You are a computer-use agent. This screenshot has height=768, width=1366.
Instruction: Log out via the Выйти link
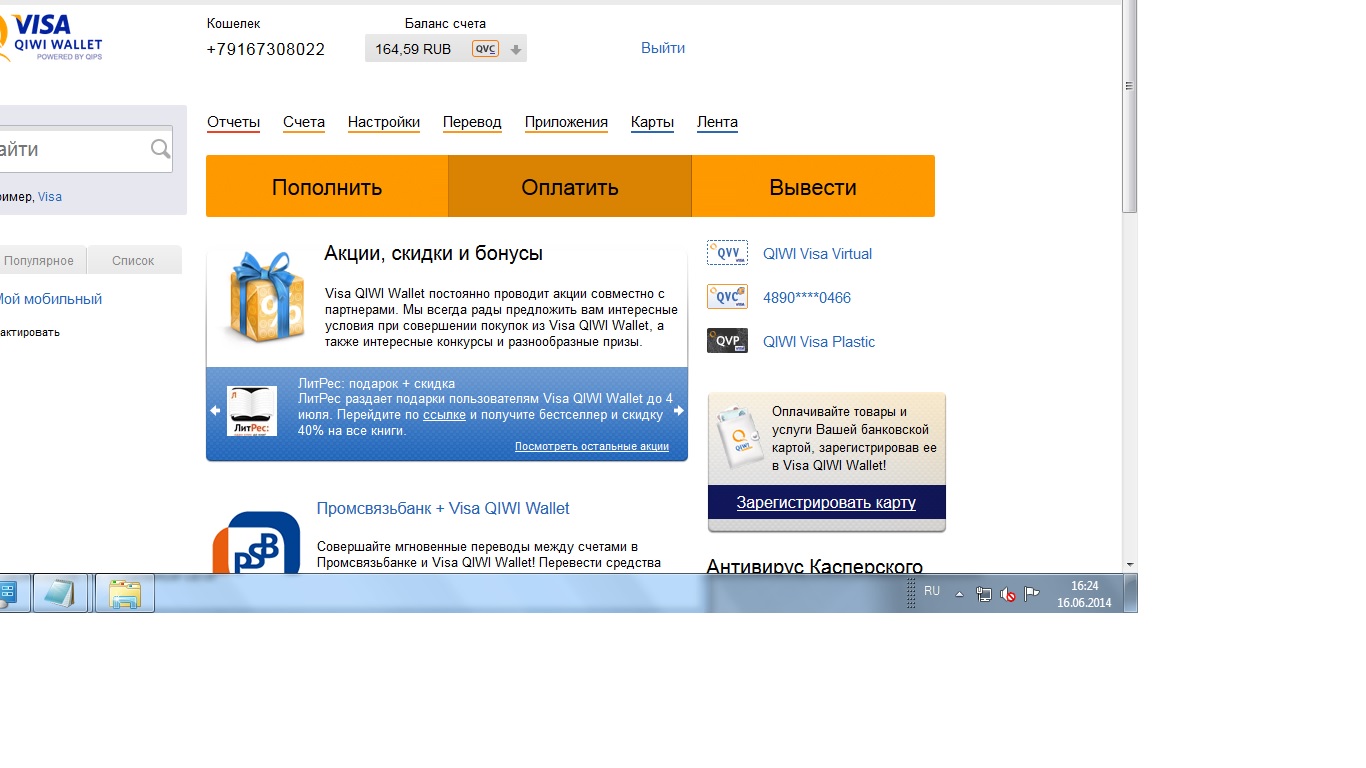[x=663, y=48]
